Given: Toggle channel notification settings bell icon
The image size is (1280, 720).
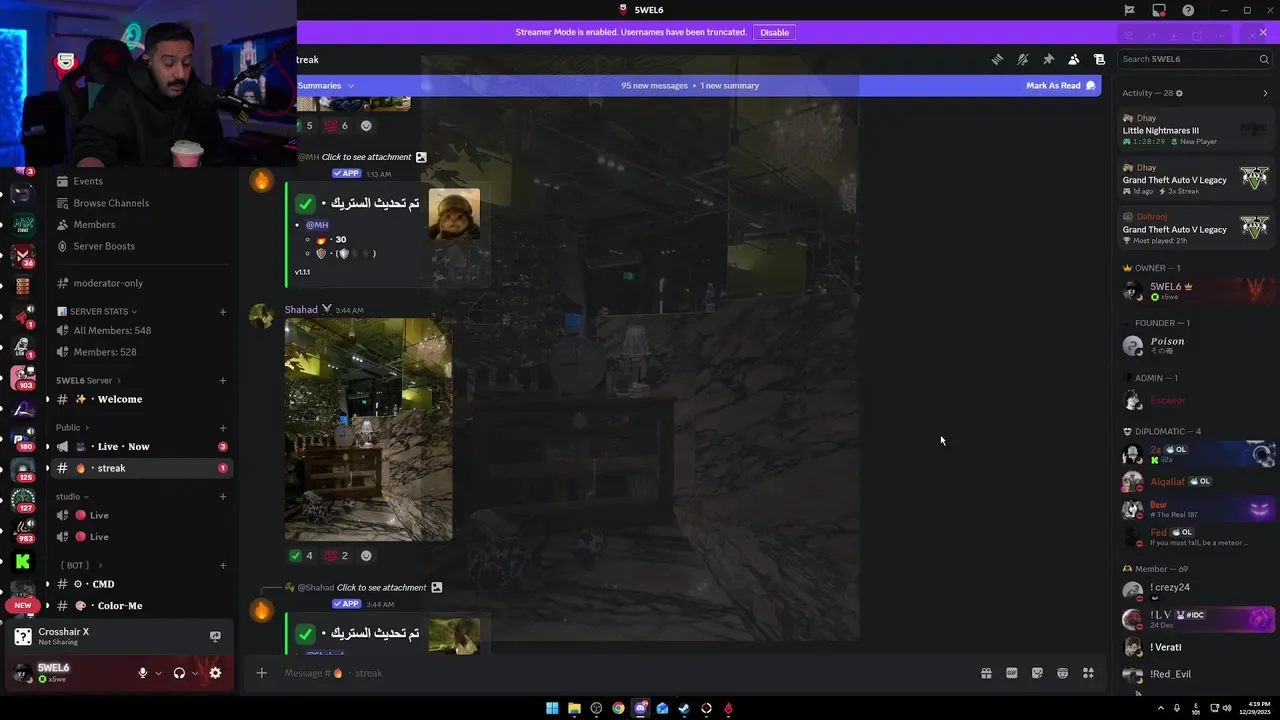Looking at the screenshot, I should click(1022, 59).
